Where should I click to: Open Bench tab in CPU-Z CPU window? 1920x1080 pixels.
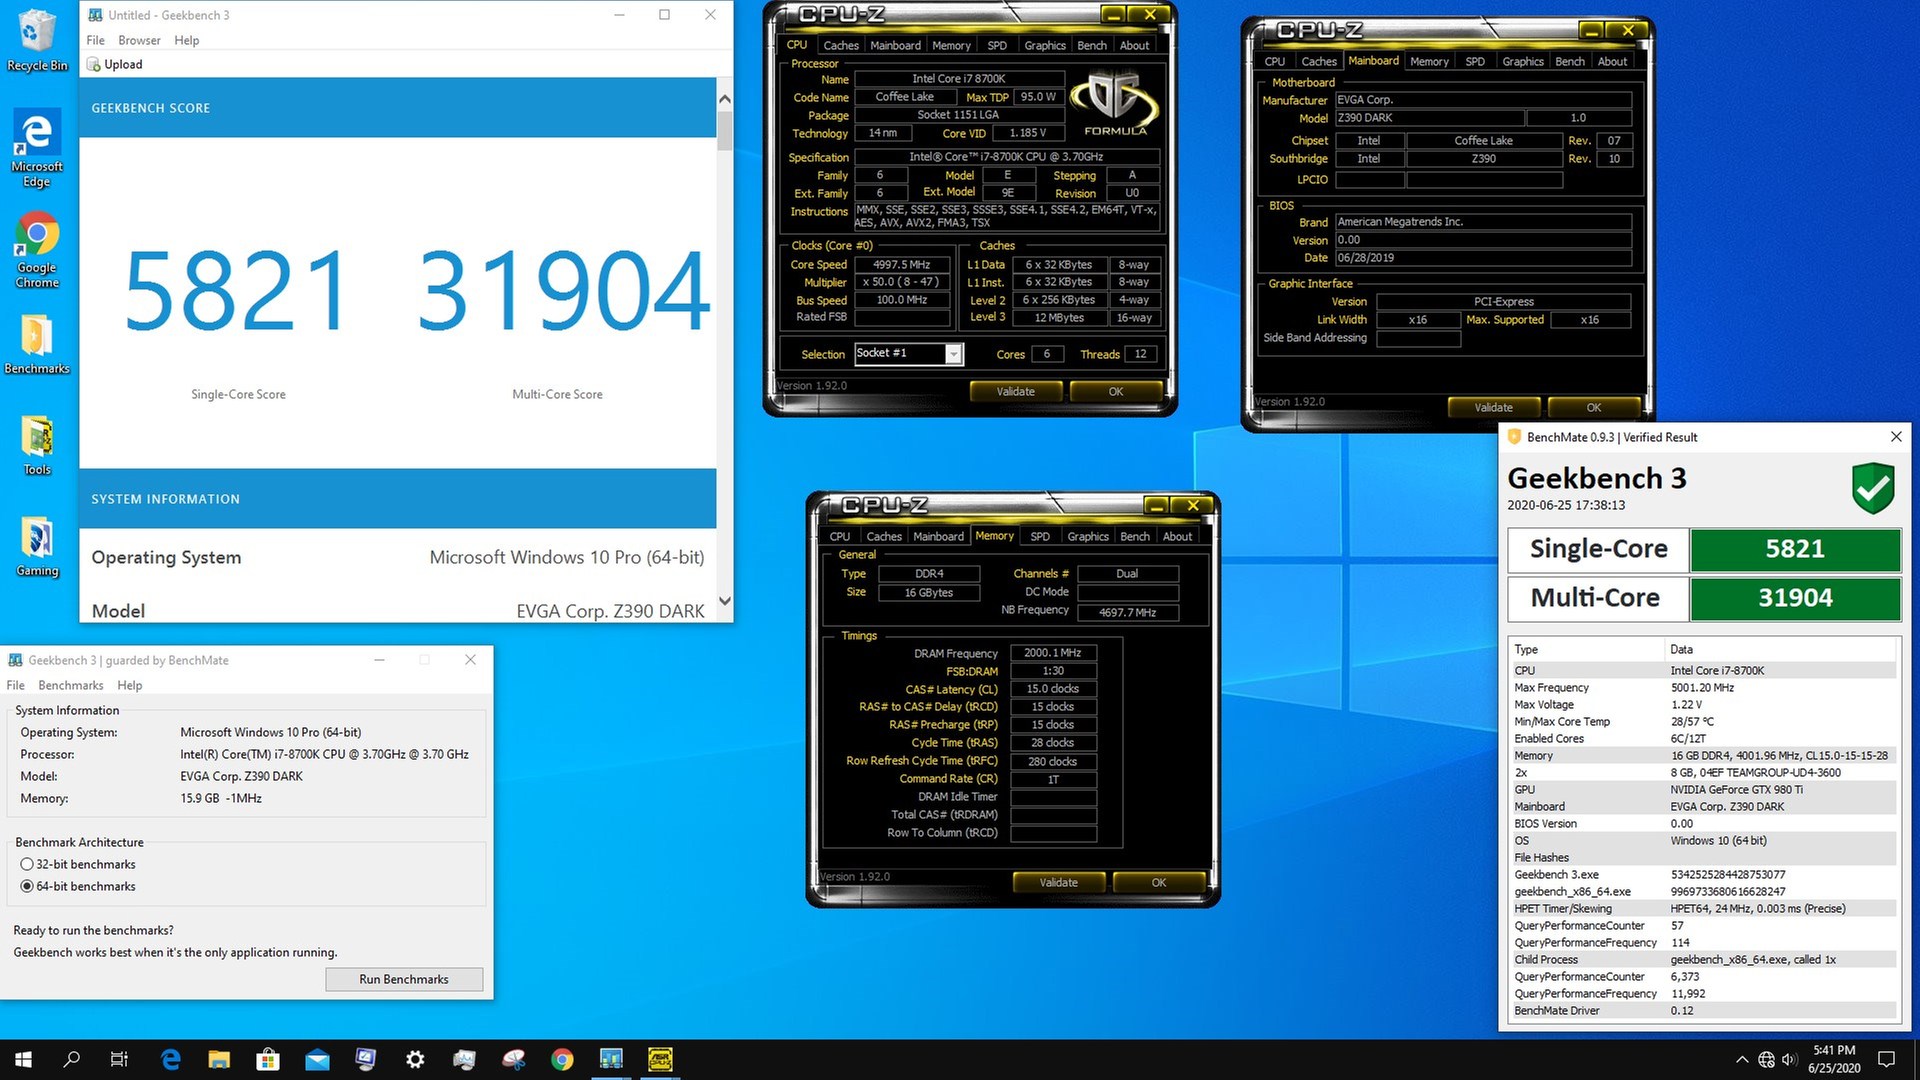(x=1091, y=45)
